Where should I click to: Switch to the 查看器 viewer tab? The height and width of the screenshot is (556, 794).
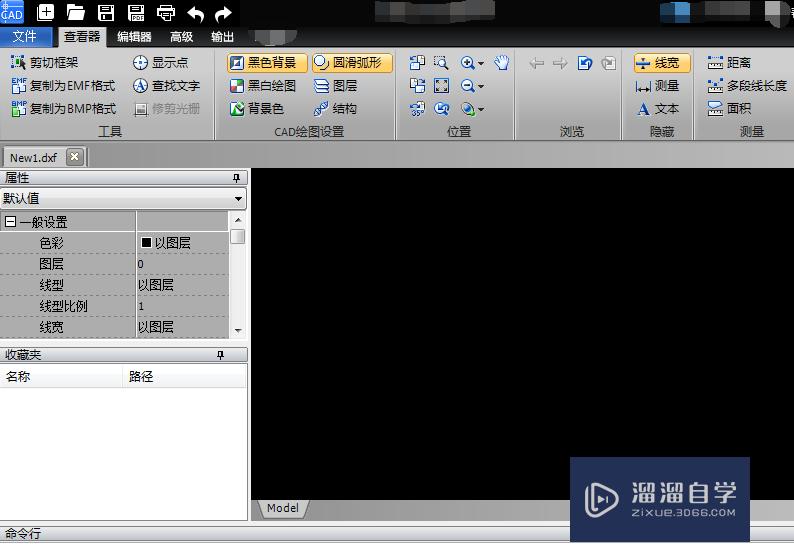click(x=82, y=36)
